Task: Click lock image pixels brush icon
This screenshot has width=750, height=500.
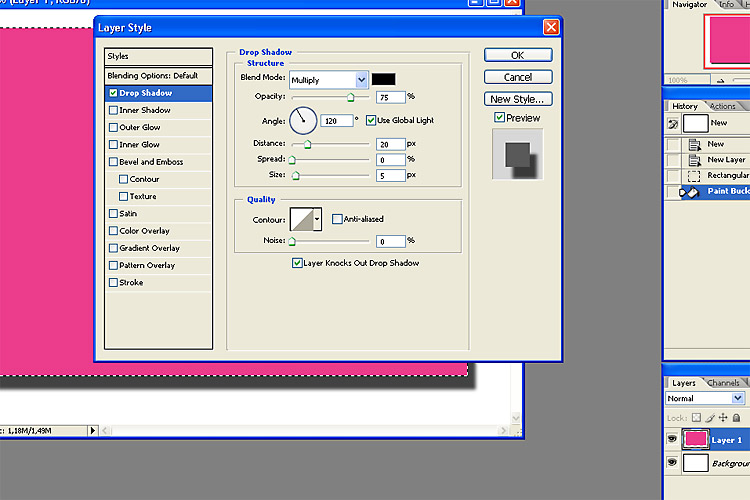Action: tap(710, 418)
